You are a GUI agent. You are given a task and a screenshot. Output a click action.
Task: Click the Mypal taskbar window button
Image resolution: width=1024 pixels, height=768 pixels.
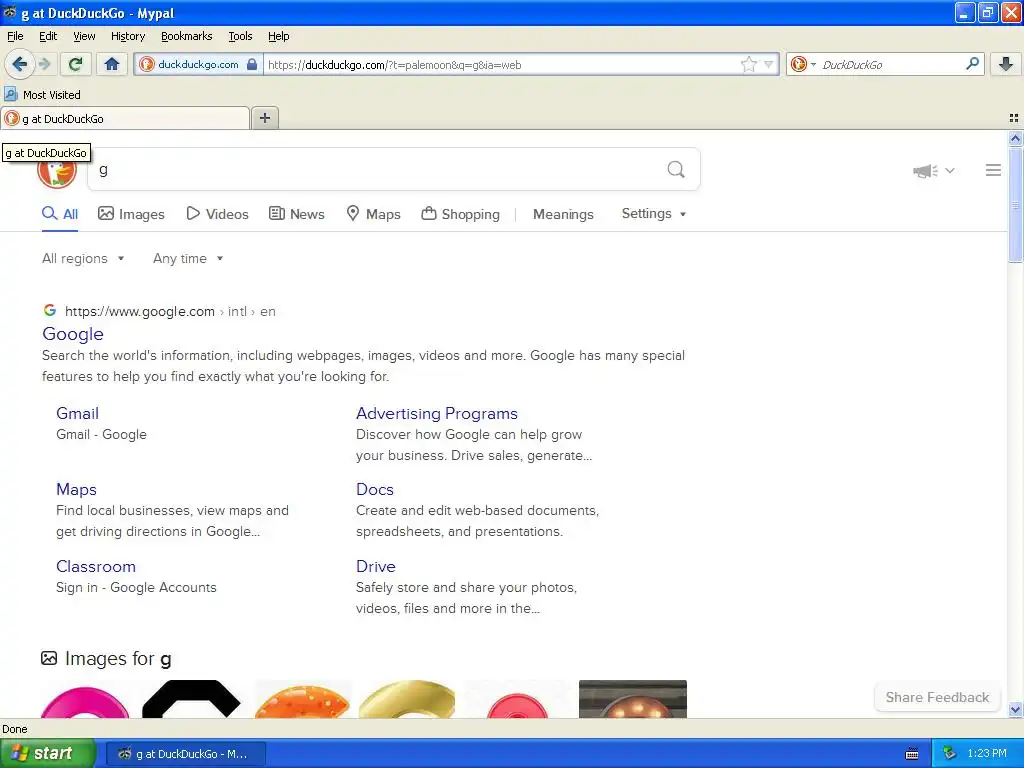(x=185, y=754)
